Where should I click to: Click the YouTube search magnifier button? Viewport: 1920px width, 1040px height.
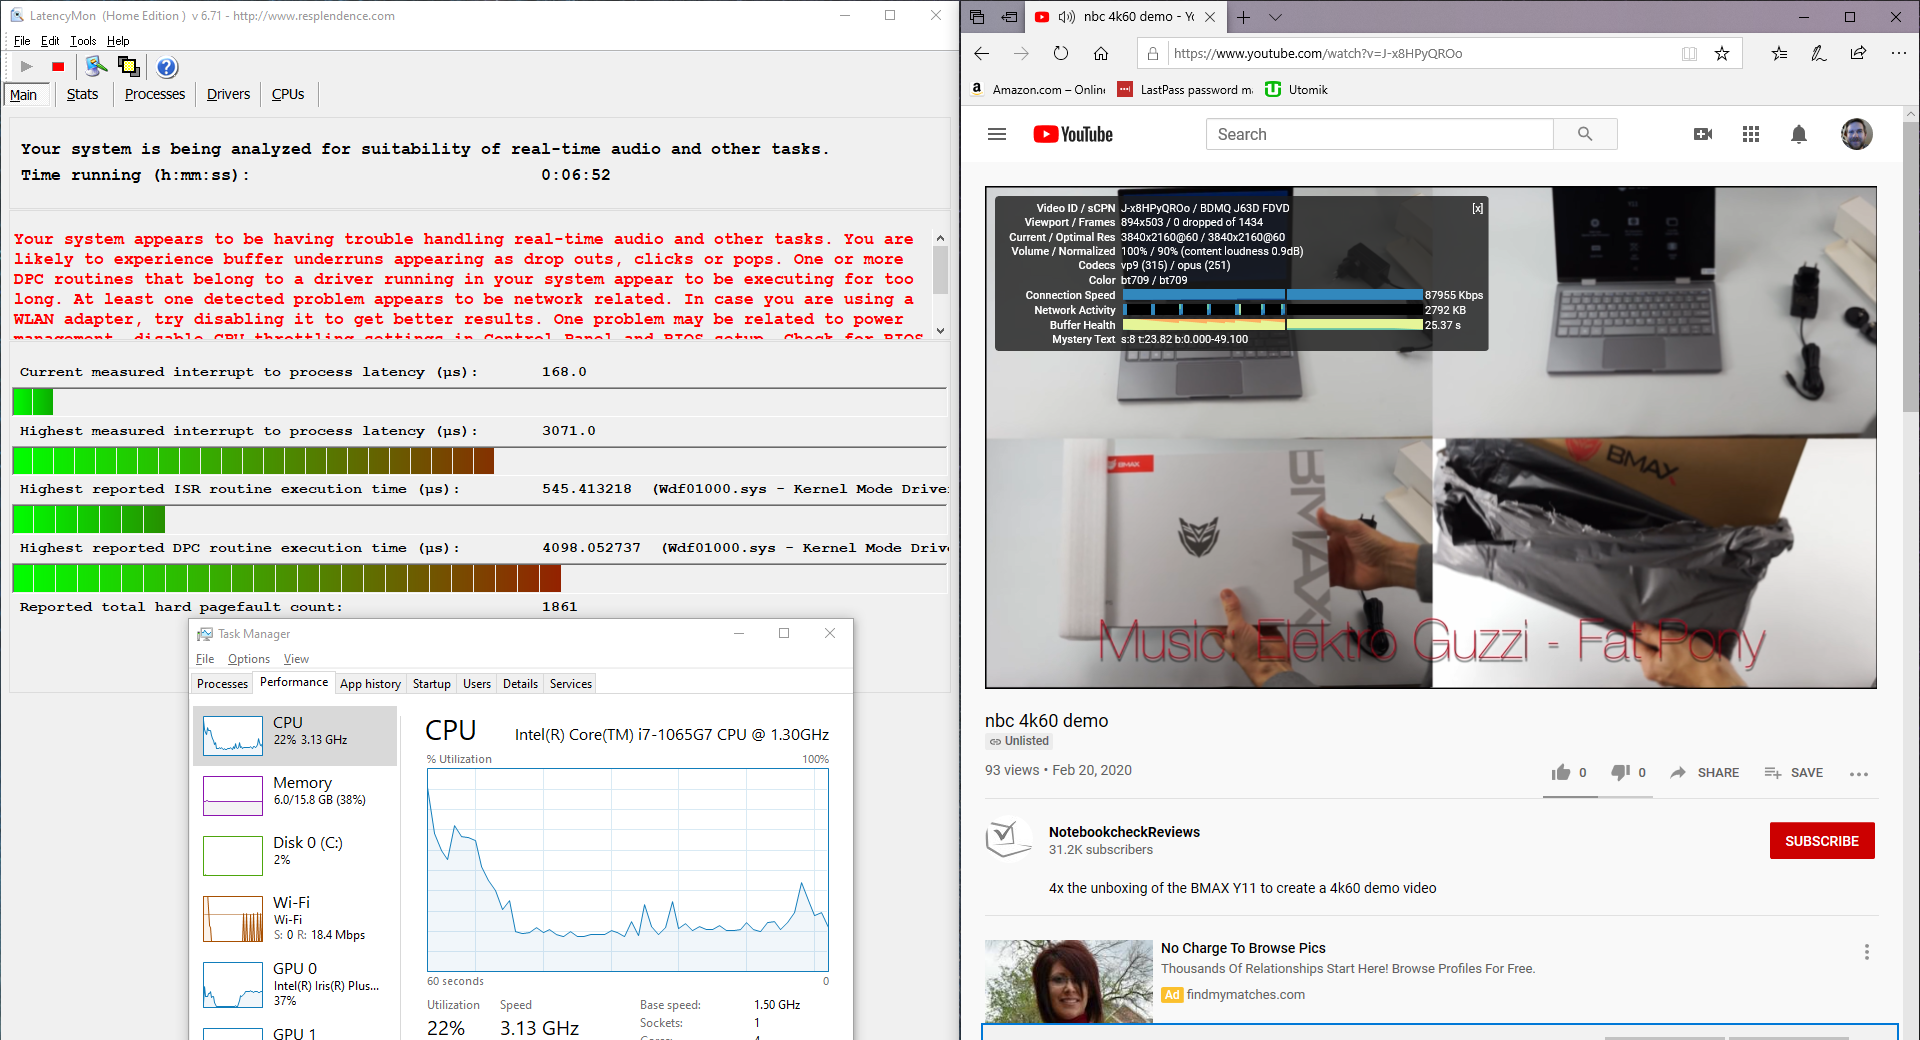[1585, 134]
